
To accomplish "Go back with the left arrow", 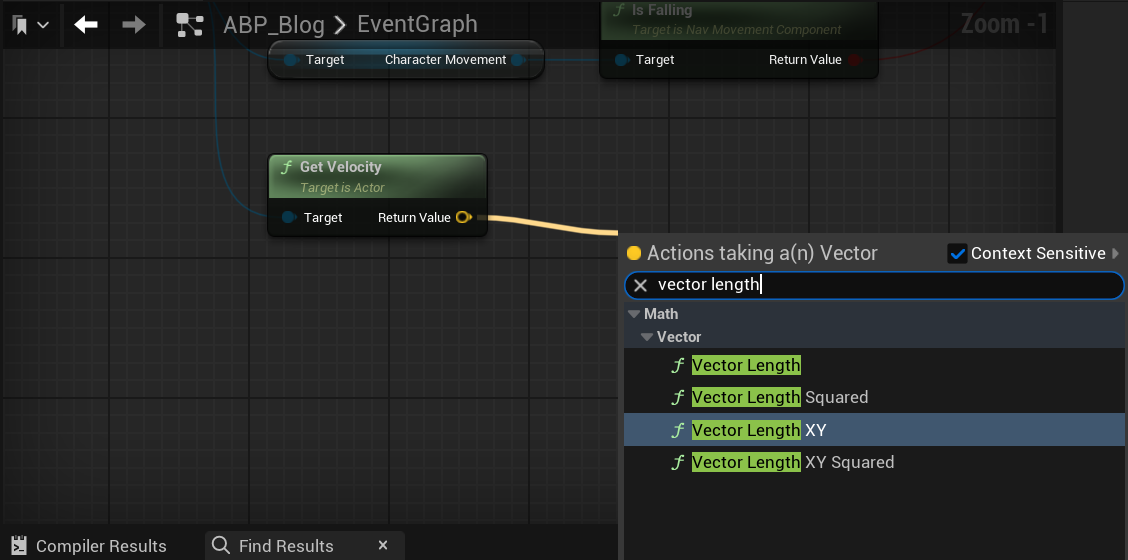I will coord(86,25).
